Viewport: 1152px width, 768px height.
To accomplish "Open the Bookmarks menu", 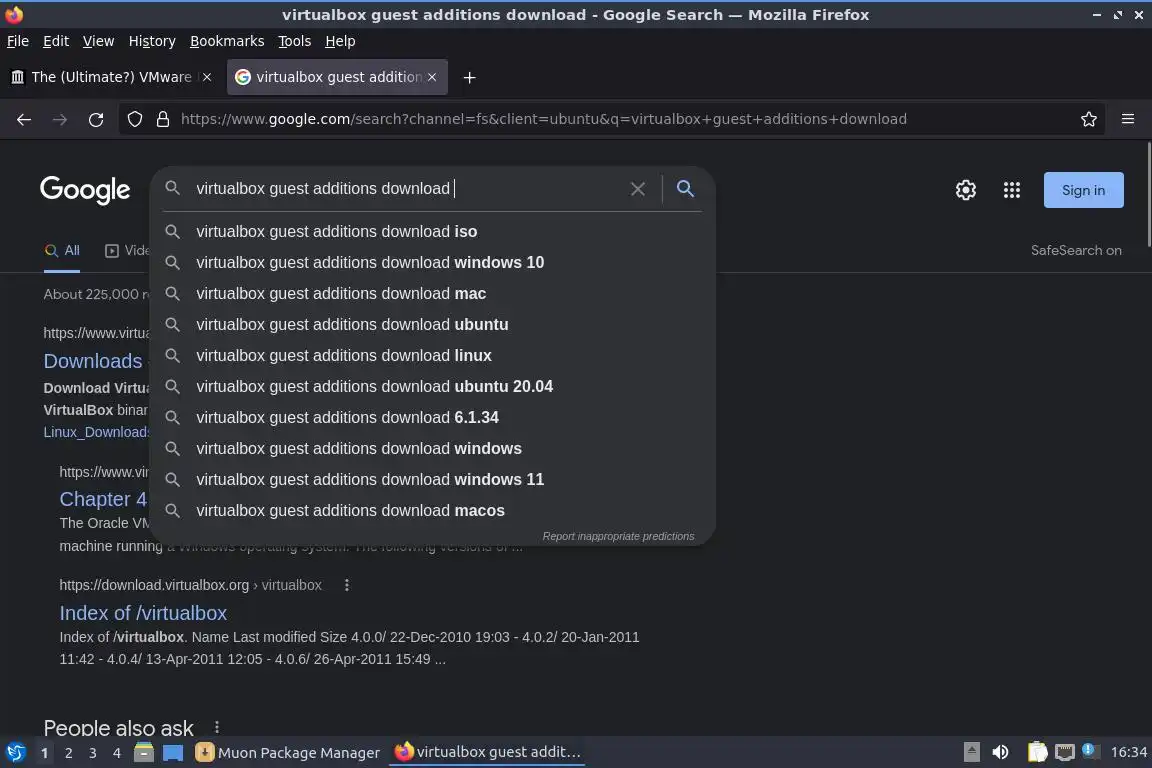I will pyautogui.click(x=227, y=41).
